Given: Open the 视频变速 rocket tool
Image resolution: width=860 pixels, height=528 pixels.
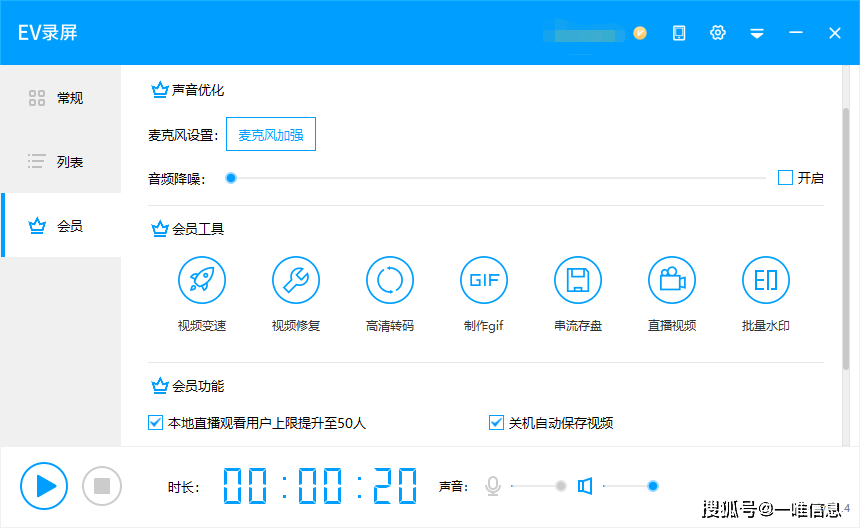Looking at the screenshot, I should 202,281.
